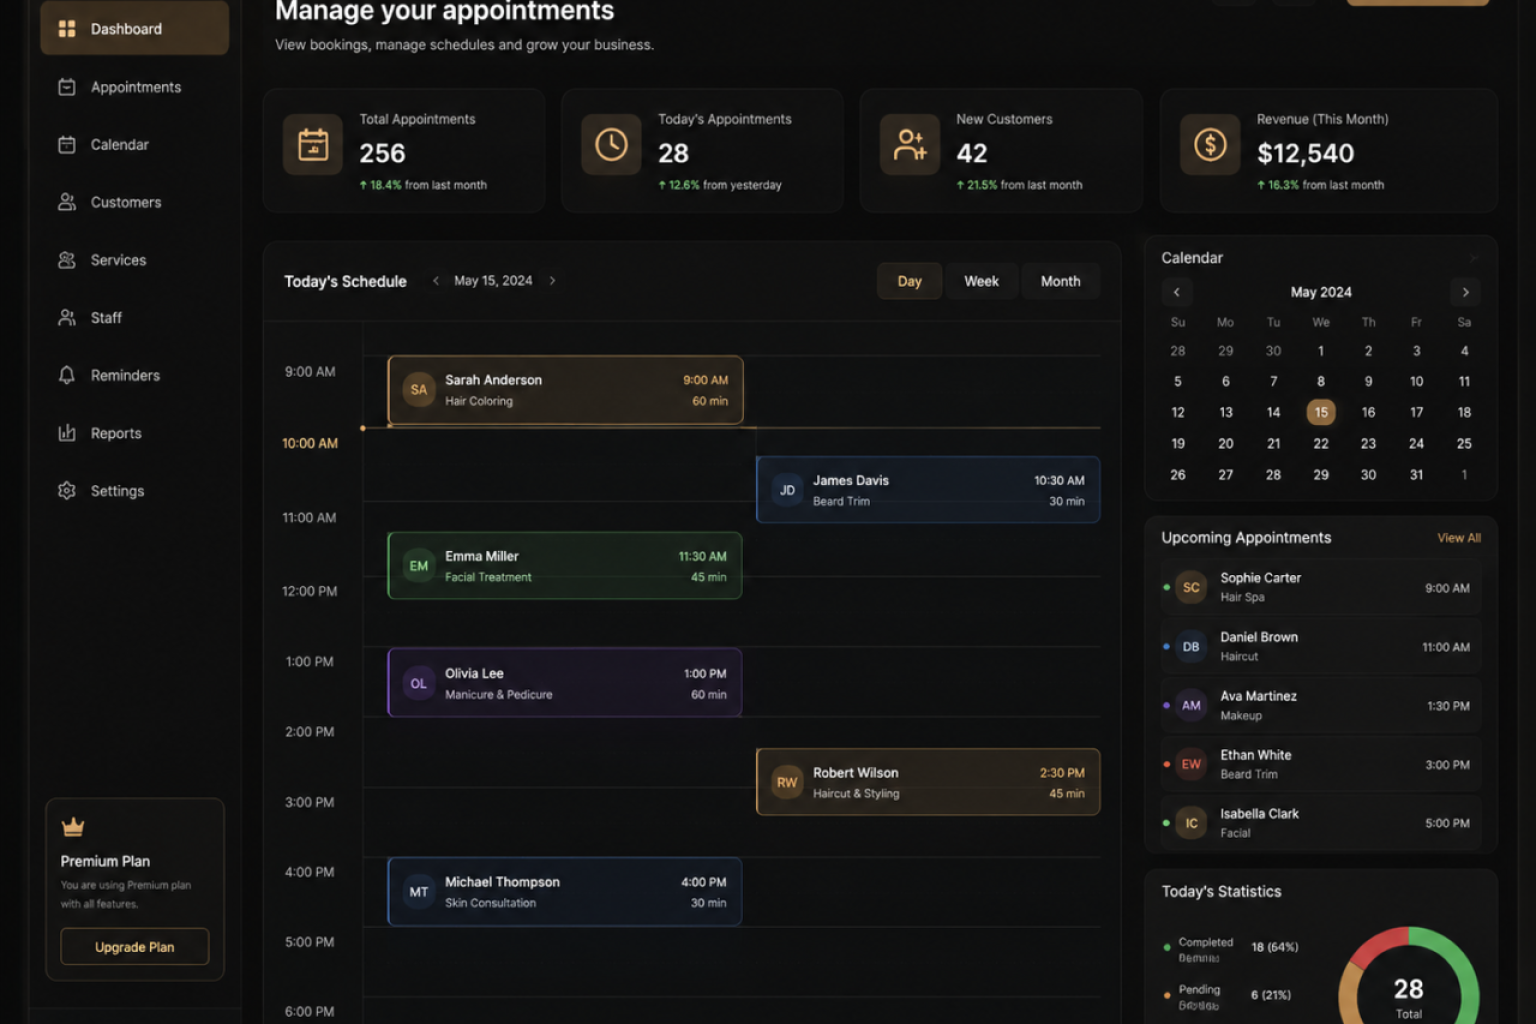Open the Appointments sidebar icon
The width and height of the screenshot is (1536, 1024).
(x=67, y=87)
